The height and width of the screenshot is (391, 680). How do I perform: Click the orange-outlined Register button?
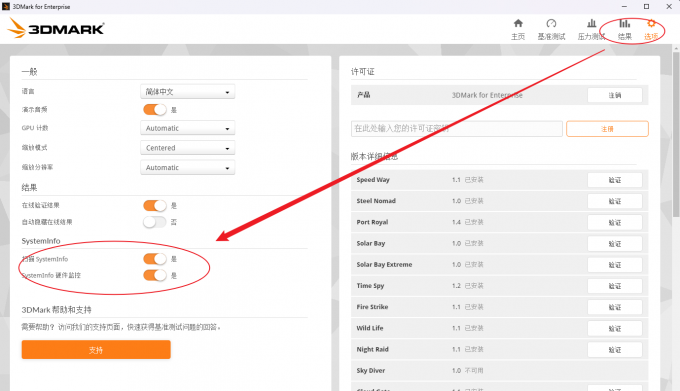tap(607, 129)
